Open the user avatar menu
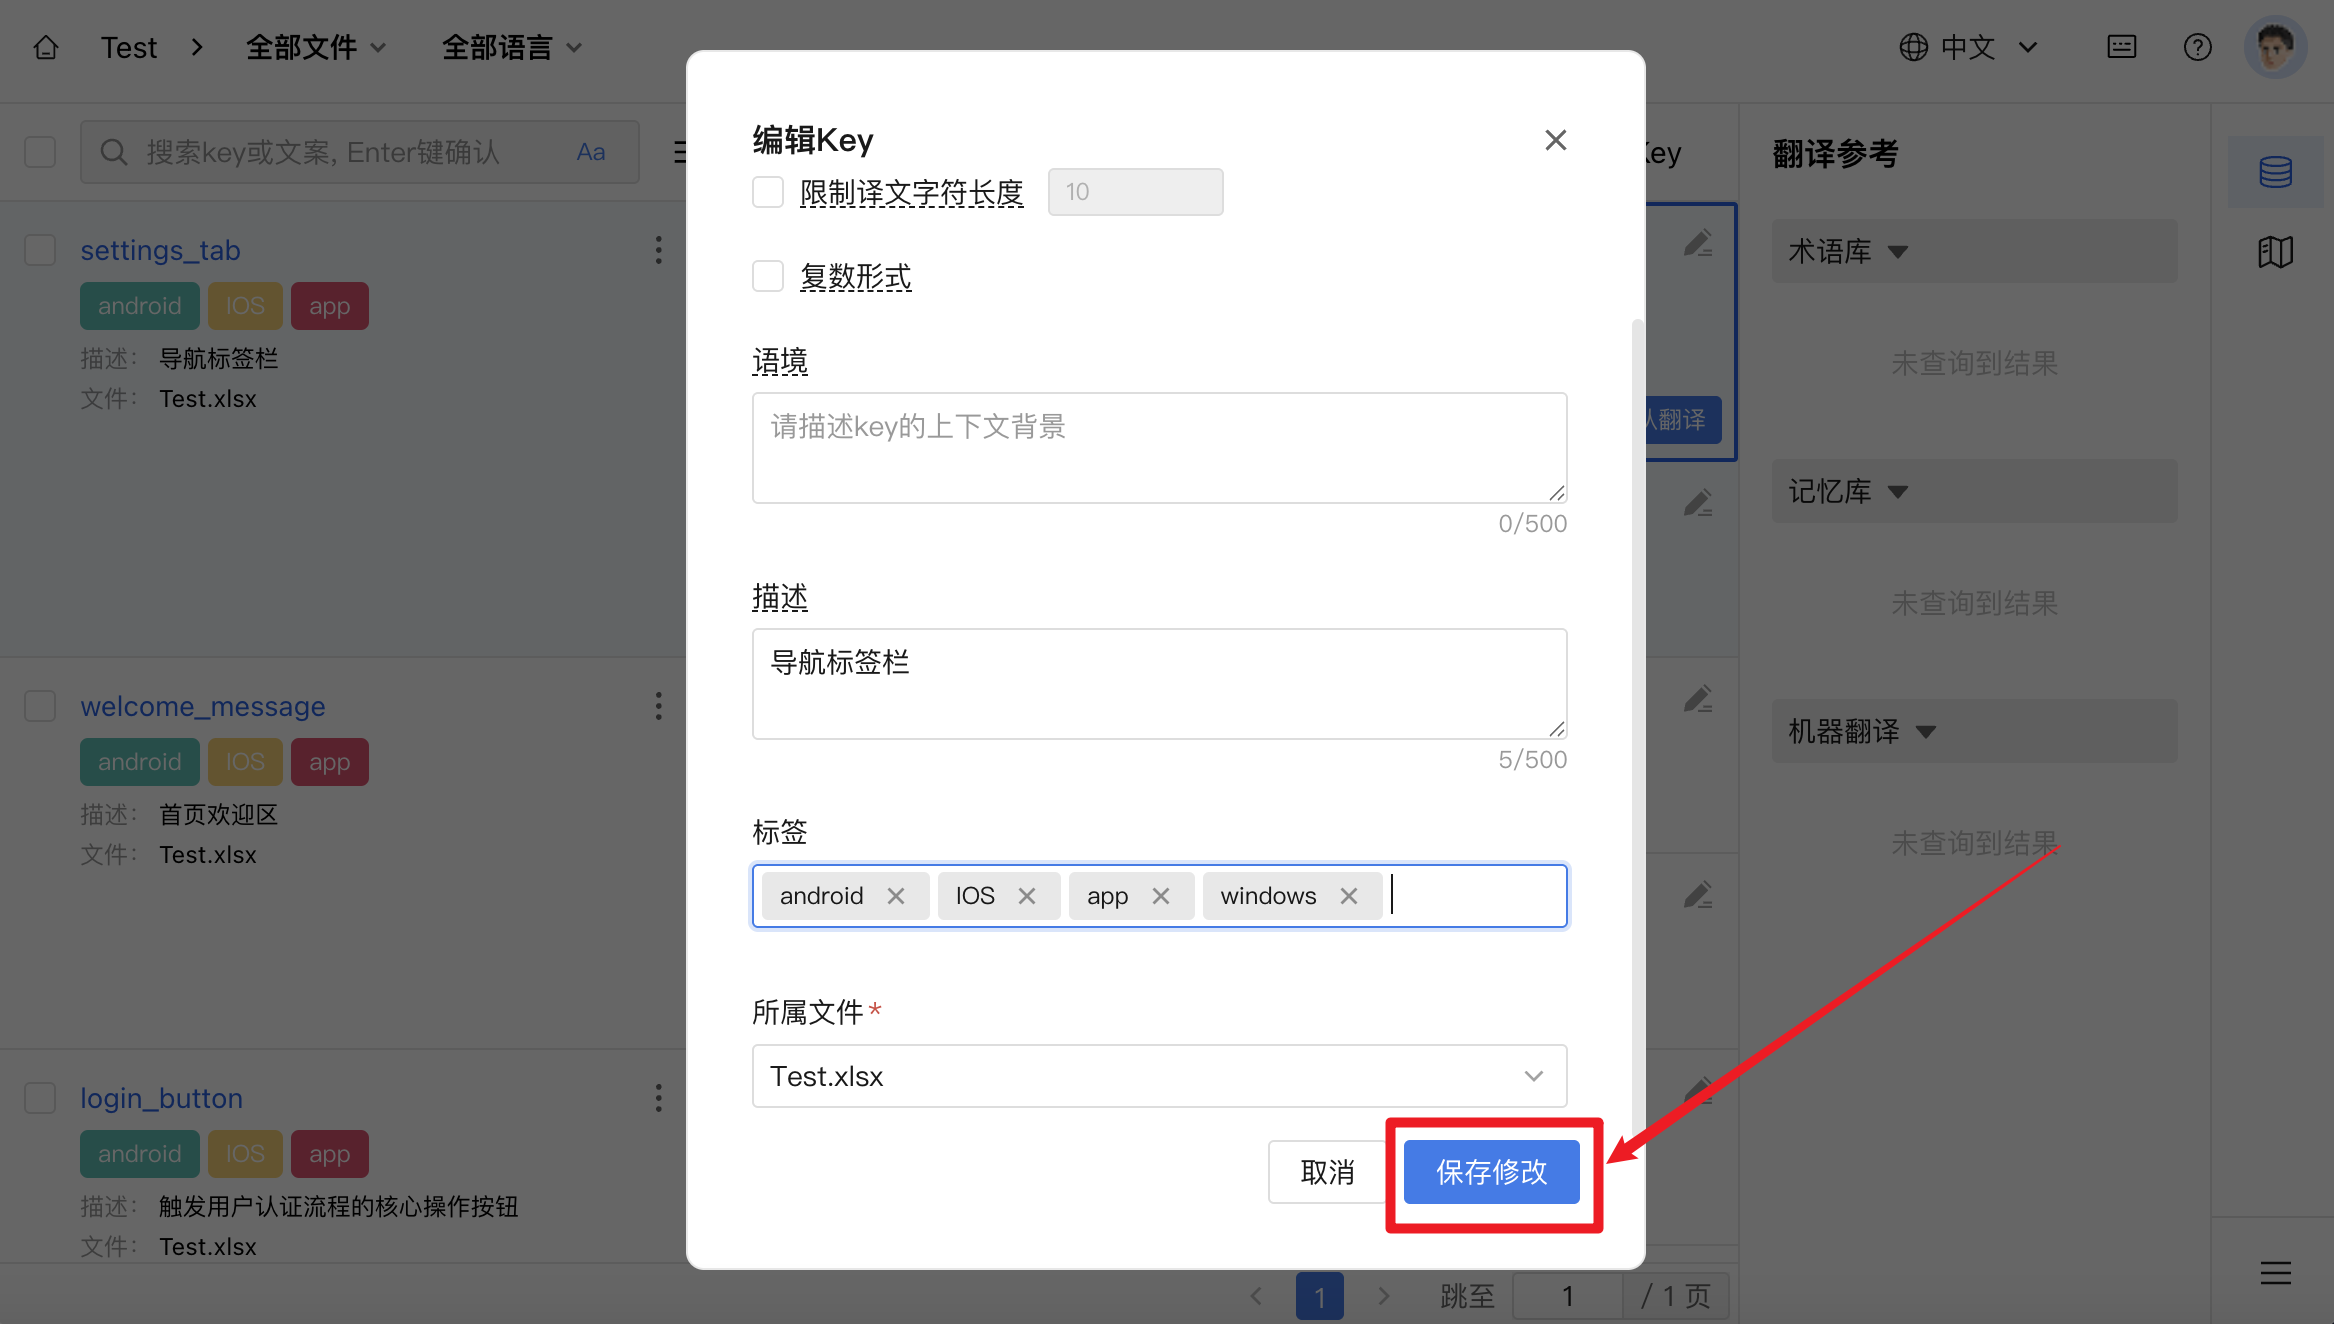The width and height of the screenshot is (2334, 1324). [x=2275, y=47]
